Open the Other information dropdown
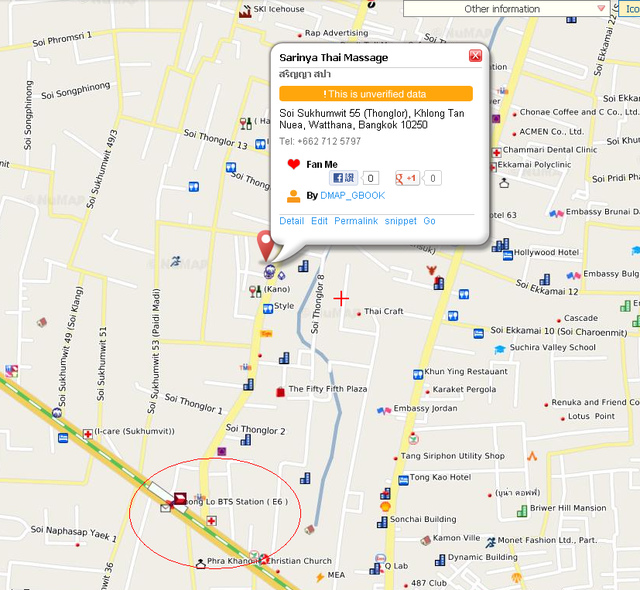The width and height of the screenshot is (640, 590). [x=507, y=9]
